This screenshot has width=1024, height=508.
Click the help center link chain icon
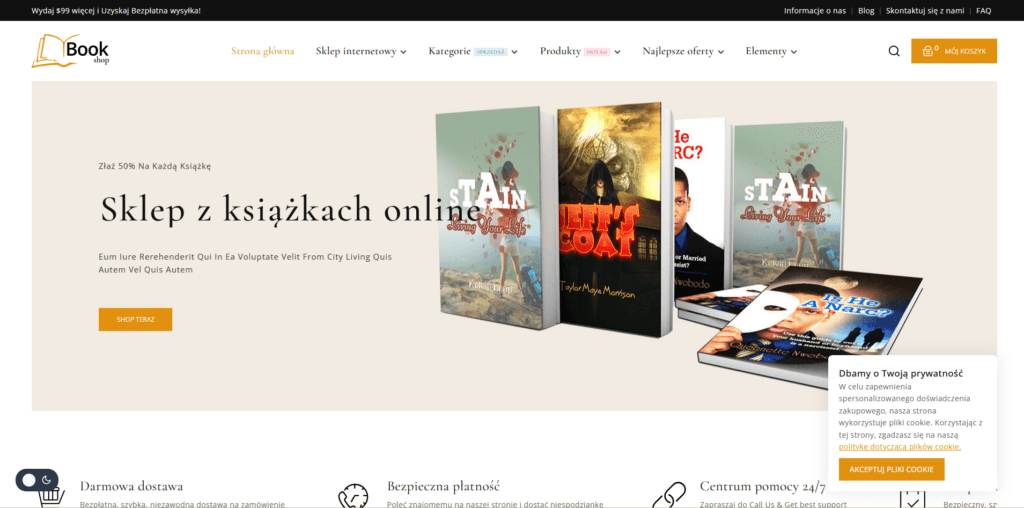669,496
